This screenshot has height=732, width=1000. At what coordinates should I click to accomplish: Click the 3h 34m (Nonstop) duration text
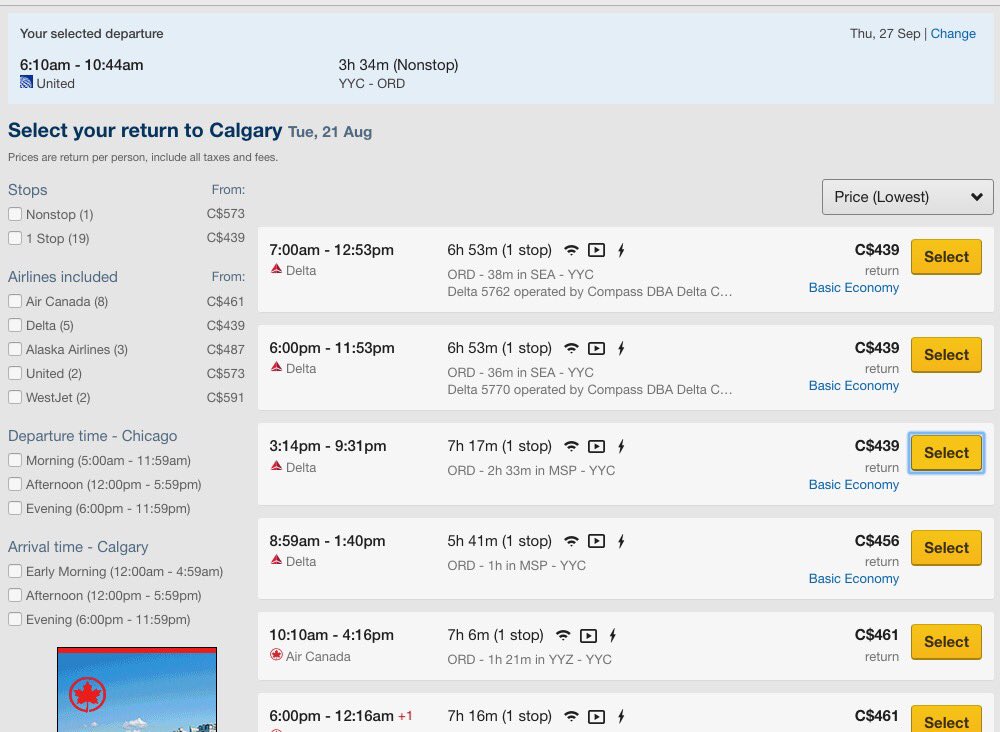point(398,65)
